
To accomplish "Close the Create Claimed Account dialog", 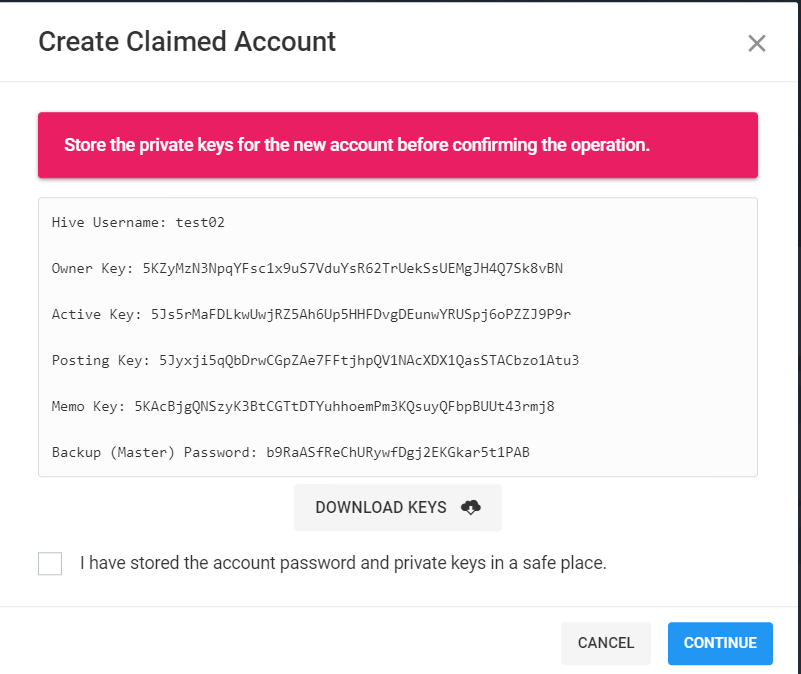I will point(757,43).
